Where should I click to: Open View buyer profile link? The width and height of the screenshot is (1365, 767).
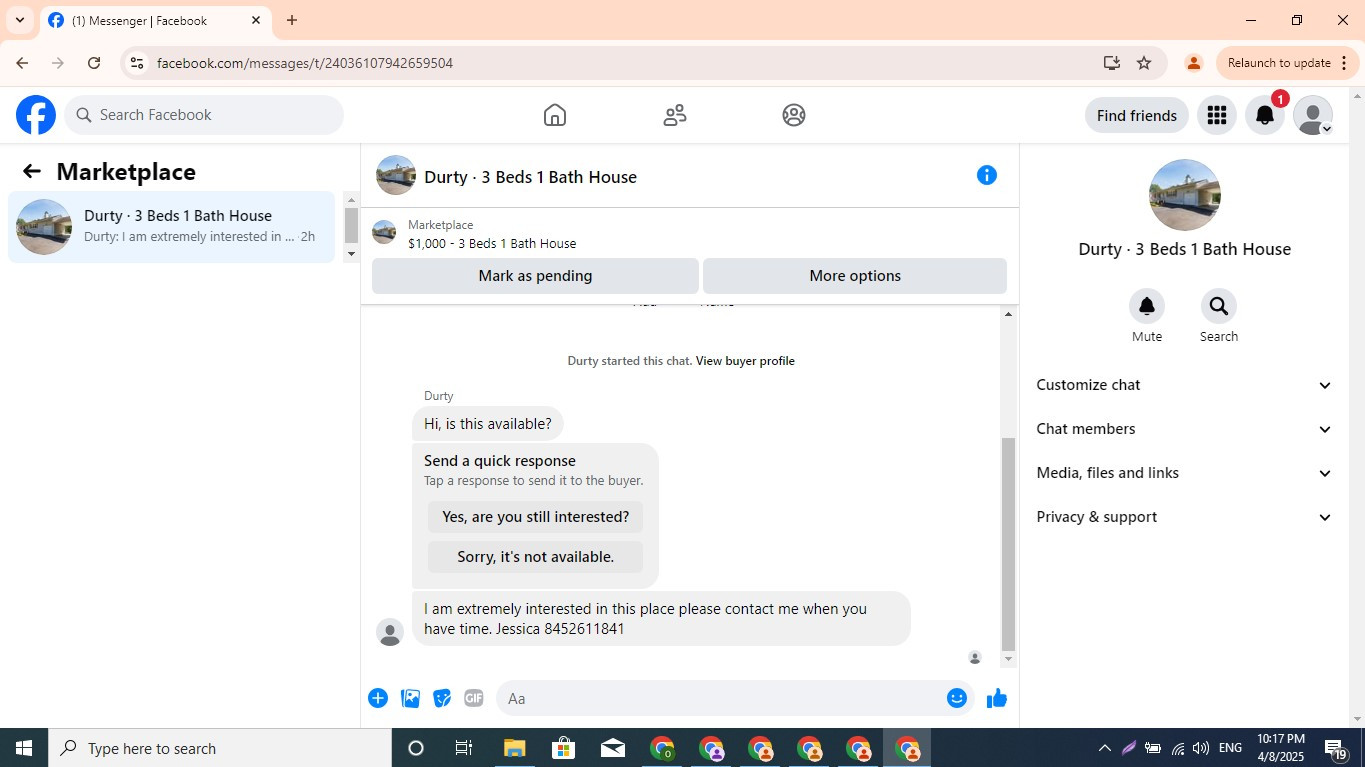coord(745,361)
